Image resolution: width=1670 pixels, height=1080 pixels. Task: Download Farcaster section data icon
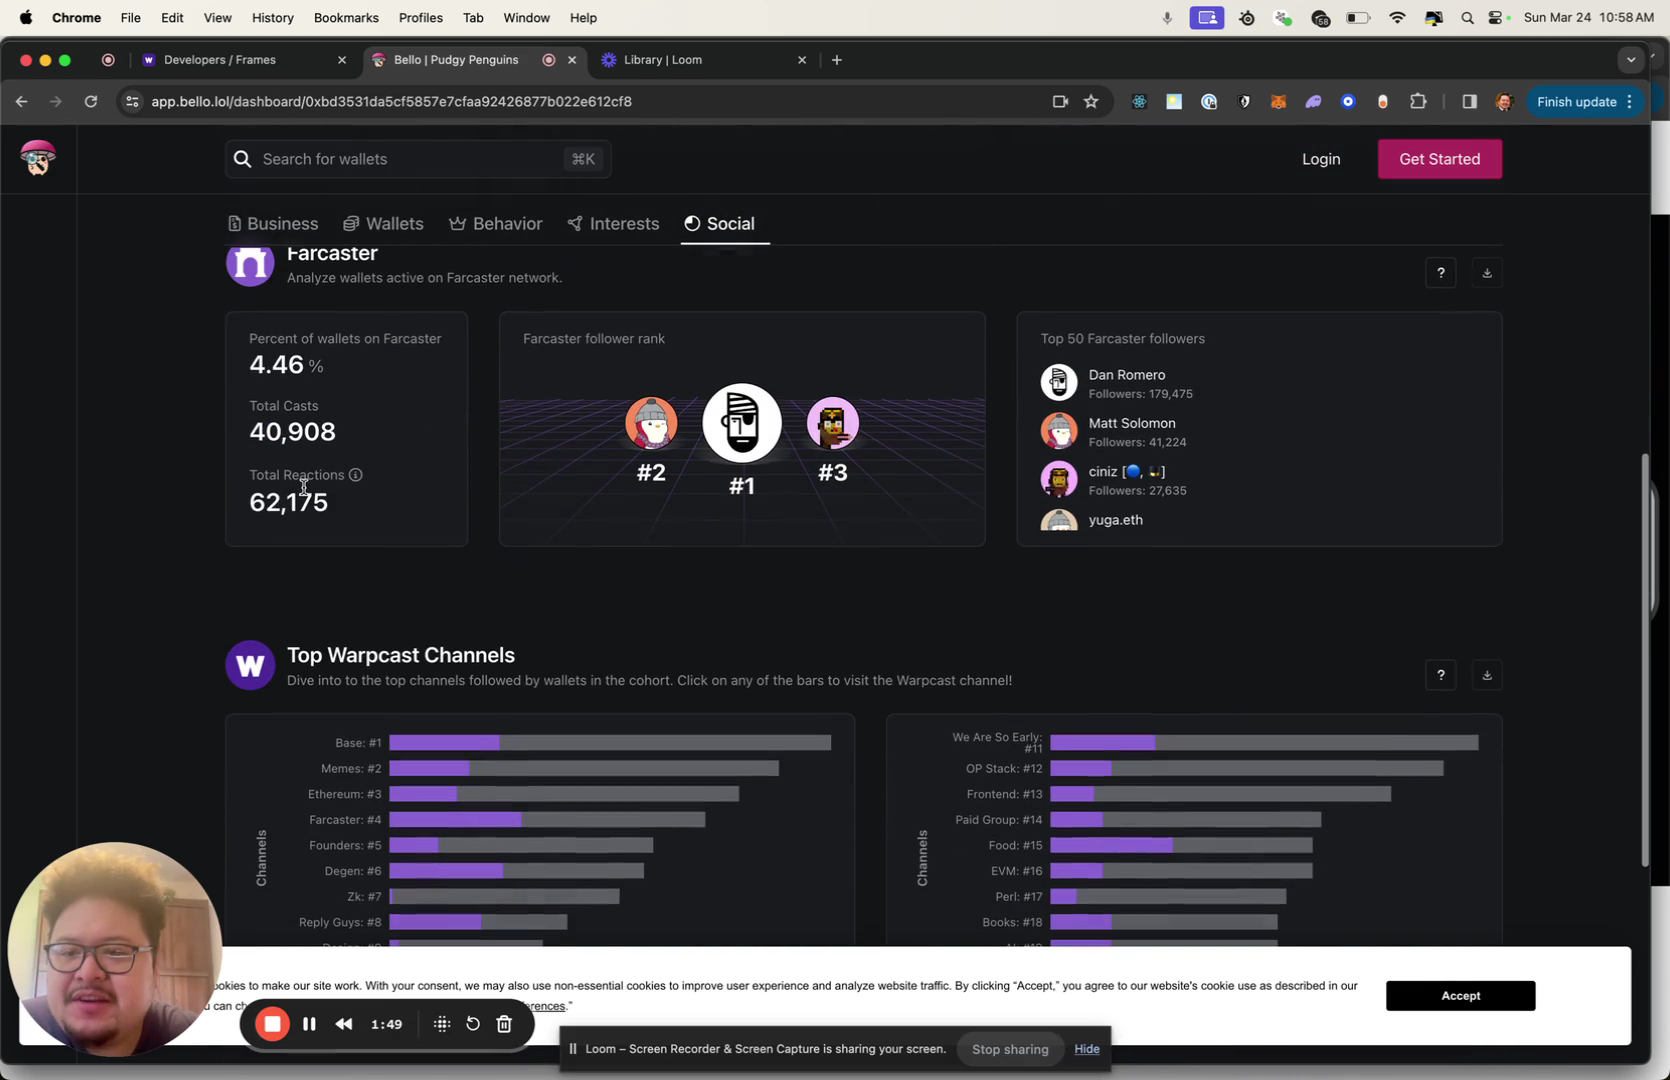click(1486, 273)
